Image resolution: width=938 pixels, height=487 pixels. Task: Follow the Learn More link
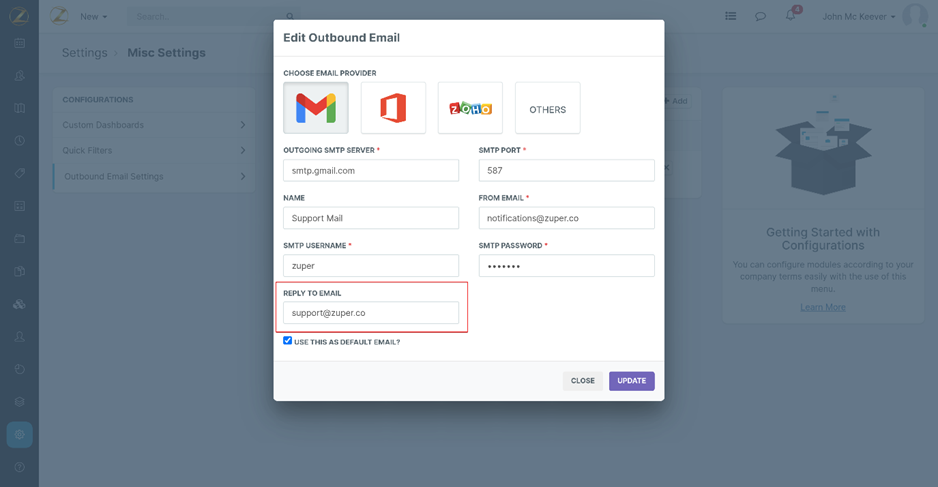pos(822,307)
